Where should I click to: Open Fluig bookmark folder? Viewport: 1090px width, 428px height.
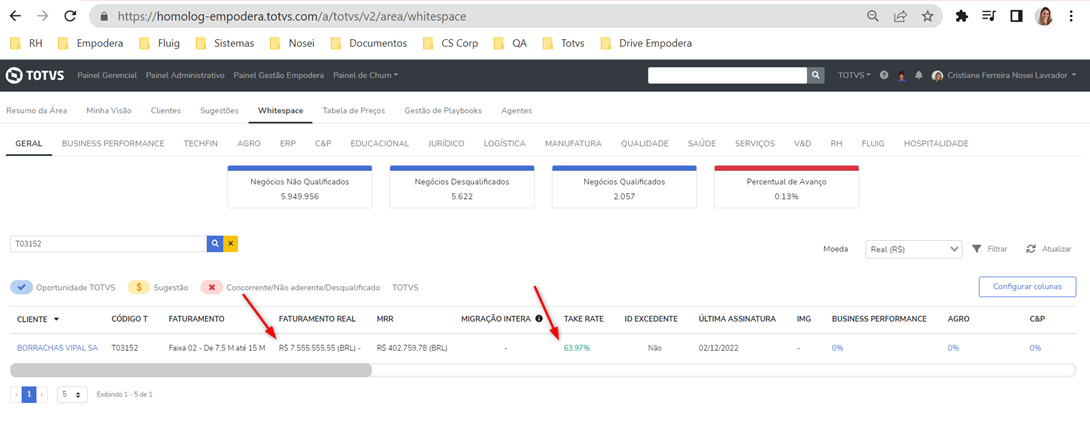pos(160,43)
